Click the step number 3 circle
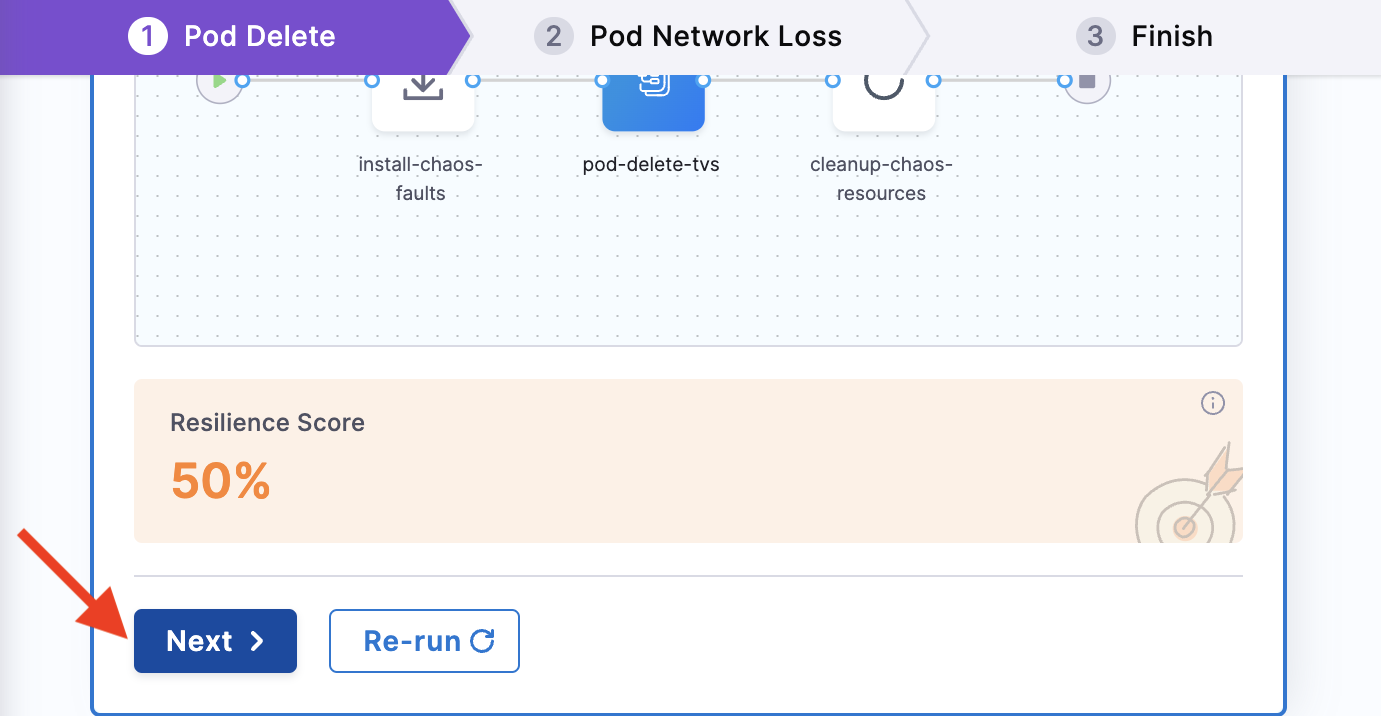The width and height of the screenshot is (1381, 716). tap(1095, 37)
